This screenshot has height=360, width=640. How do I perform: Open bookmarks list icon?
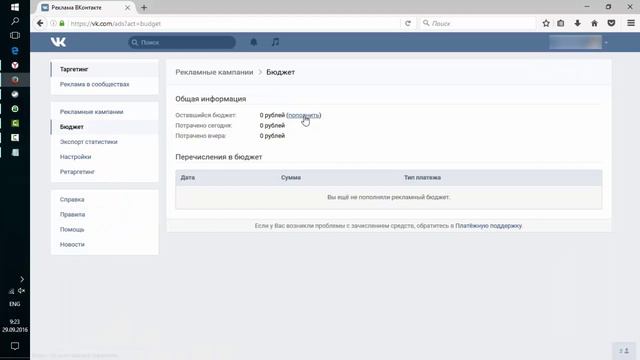coord(561,23)
